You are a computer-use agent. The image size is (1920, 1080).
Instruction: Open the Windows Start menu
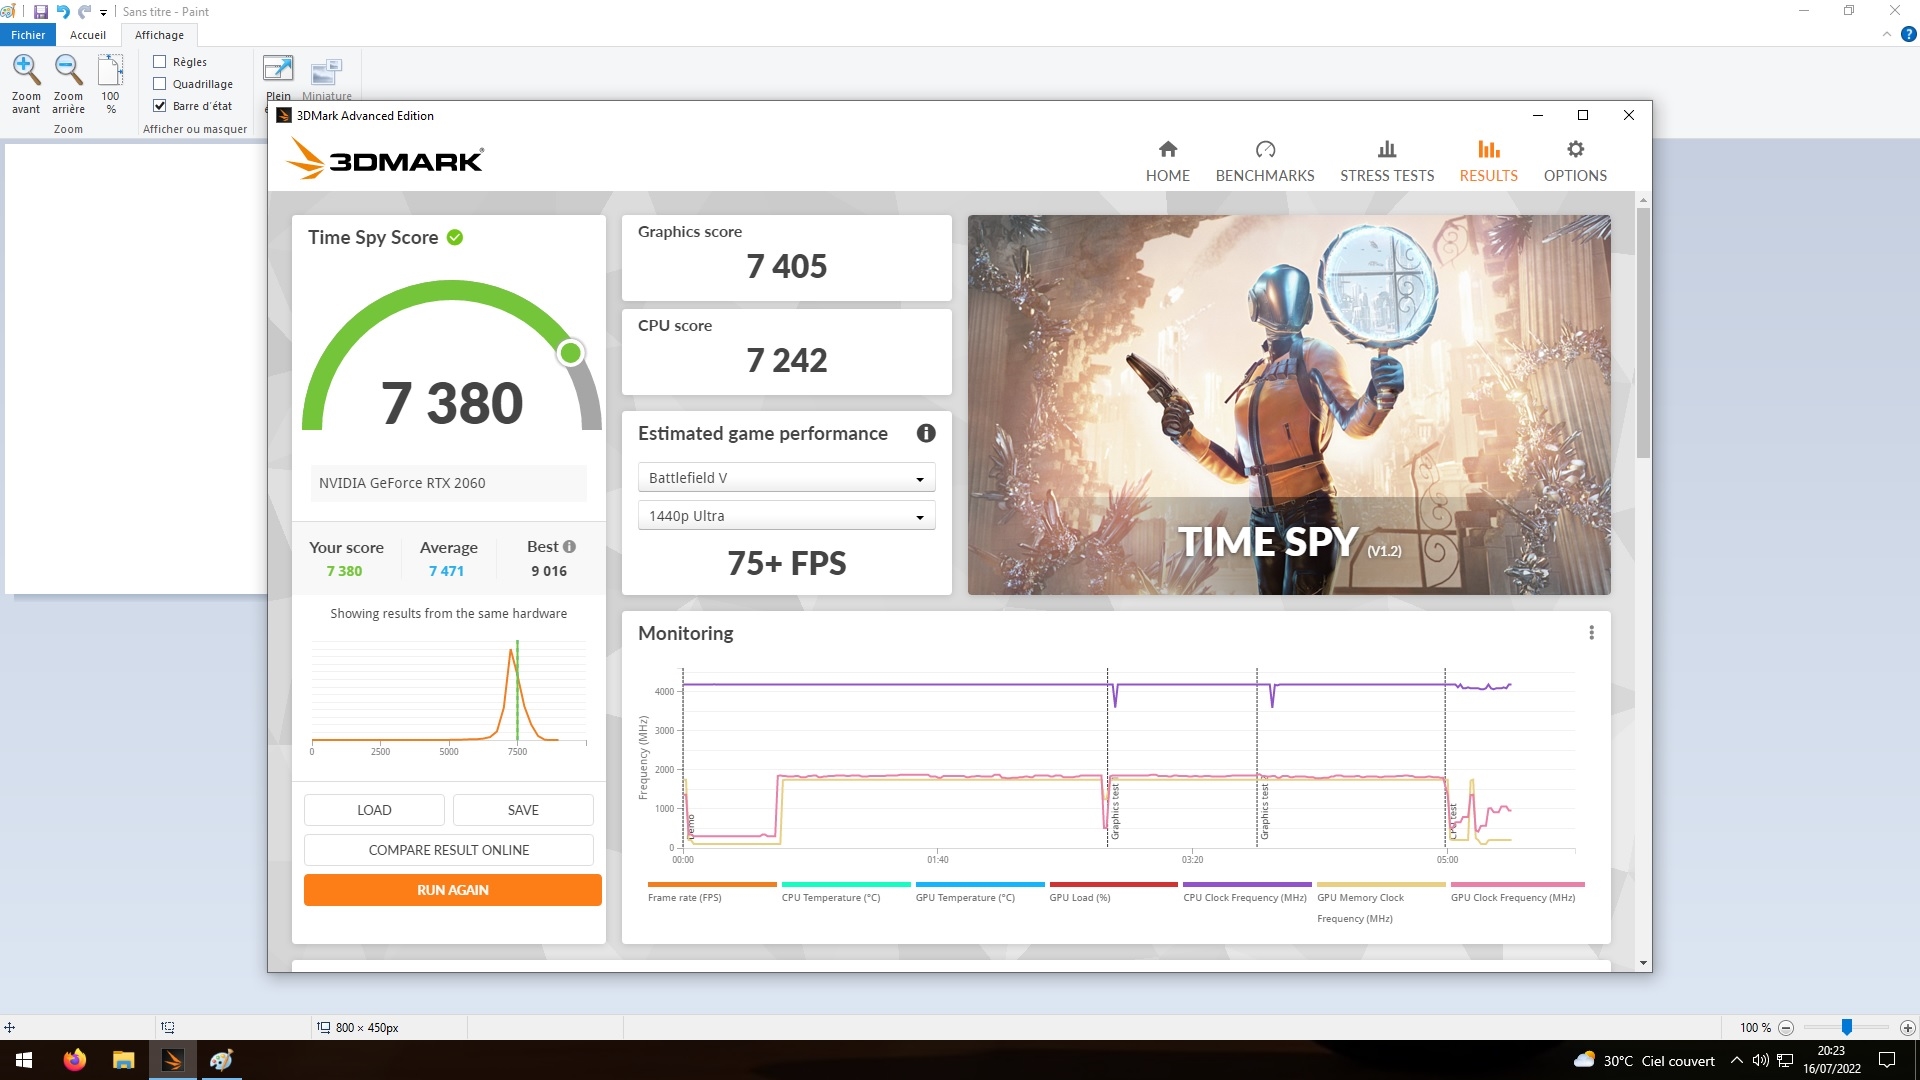coord(24,1060)
